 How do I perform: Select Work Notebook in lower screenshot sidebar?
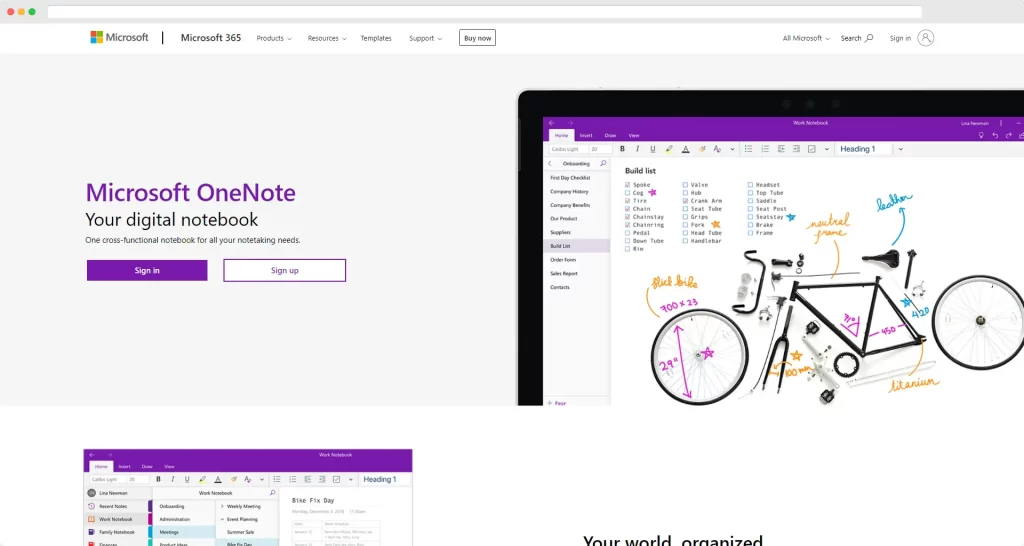117,519
